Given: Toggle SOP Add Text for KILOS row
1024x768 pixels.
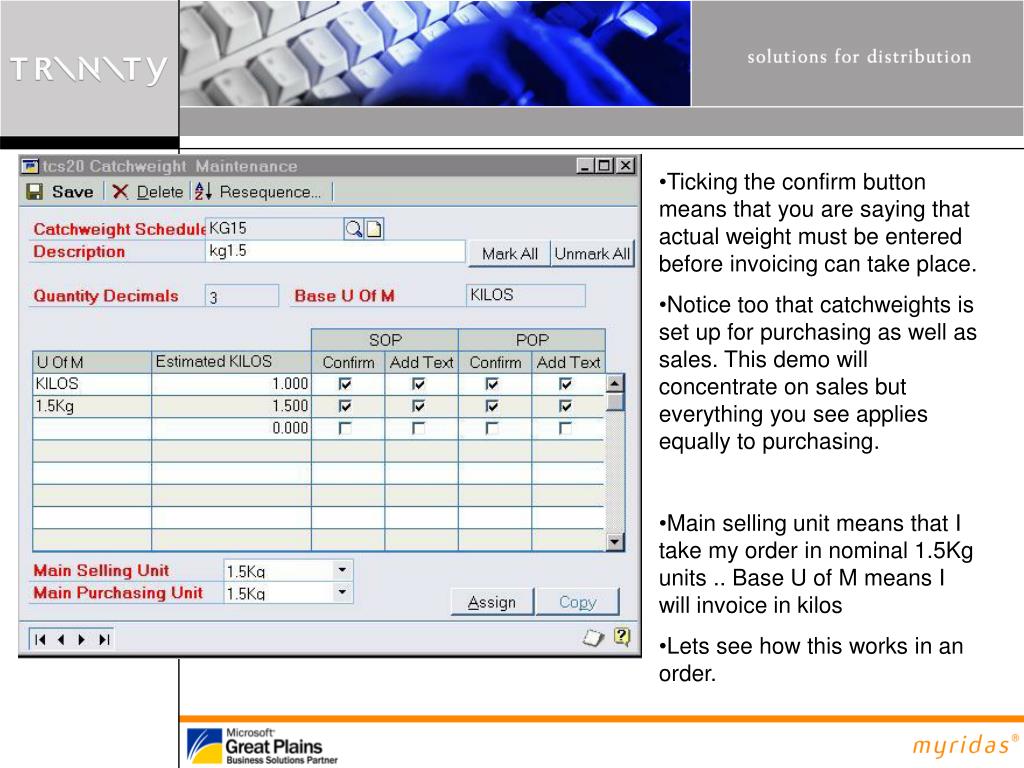Looking at the screenshot, I should pyautogui.click(x=419, y=384).
